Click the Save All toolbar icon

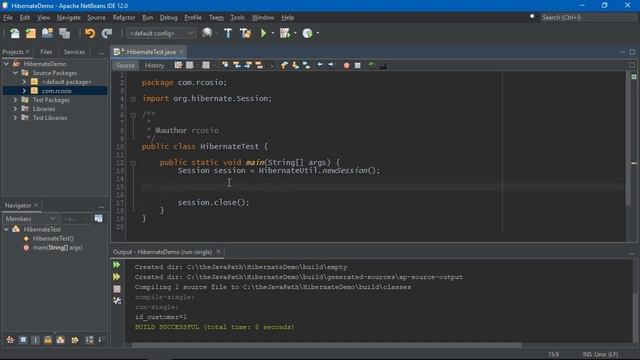(x=64, y=33)
